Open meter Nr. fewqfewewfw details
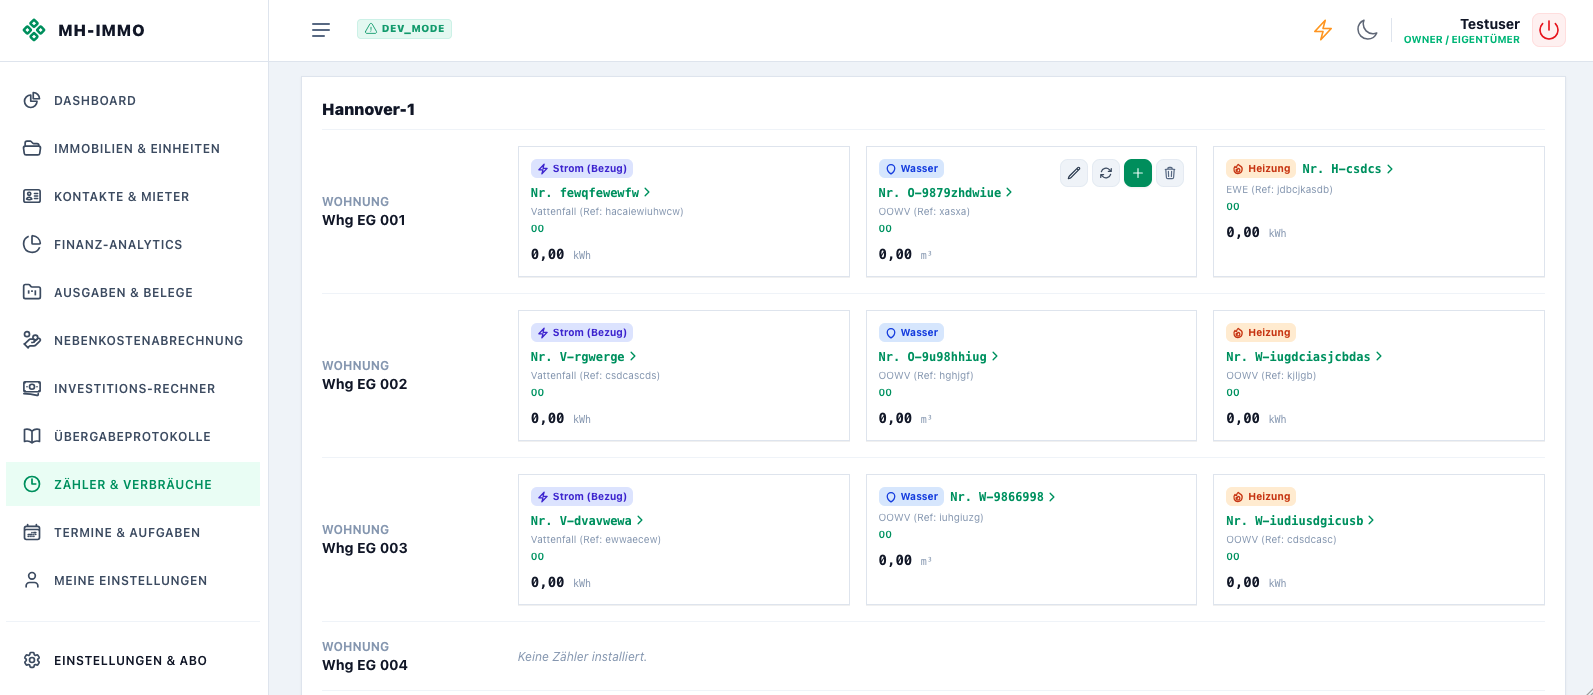The width and height of the screenshot is (1593, 695). tap(591, 192)
